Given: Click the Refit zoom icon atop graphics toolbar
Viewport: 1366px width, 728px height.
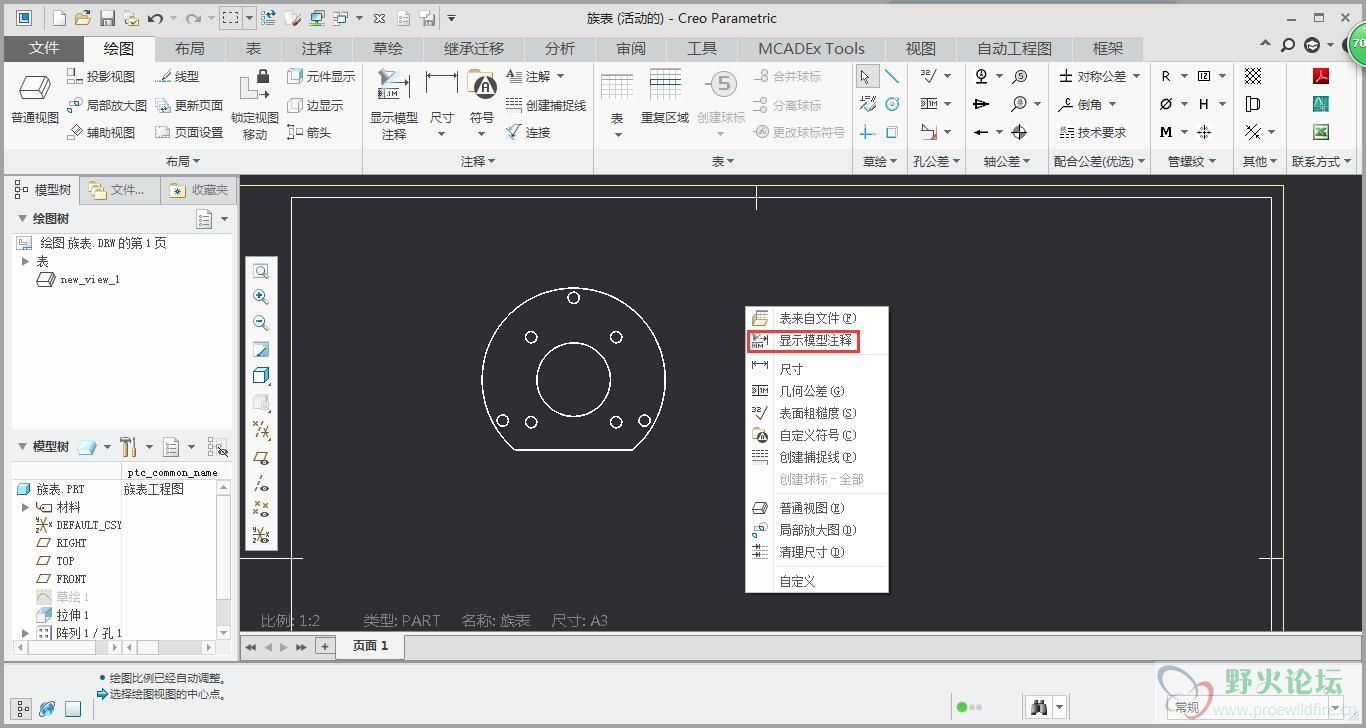Looking at the screenshot, I should pos(261,271).
